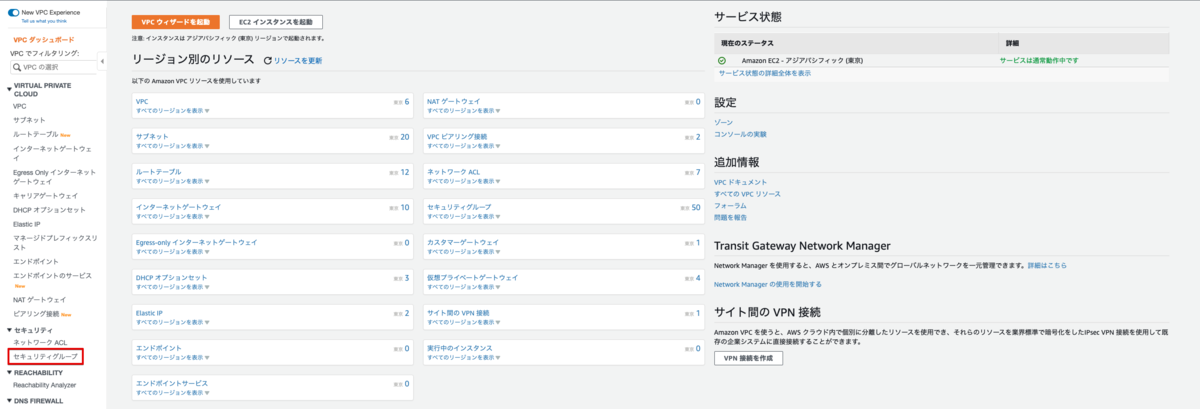Open the 仮想プライベートゲートウェイ card link
Screen dimensions: 1200x409
tap(473, 277)
